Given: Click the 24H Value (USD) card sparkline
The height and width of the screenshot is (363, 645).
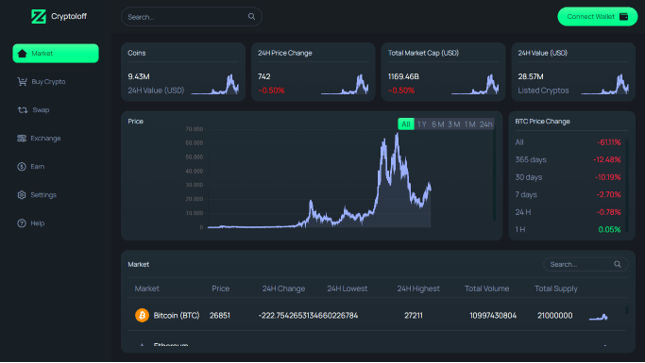Looking at the screenshot, I should (605, 85).
